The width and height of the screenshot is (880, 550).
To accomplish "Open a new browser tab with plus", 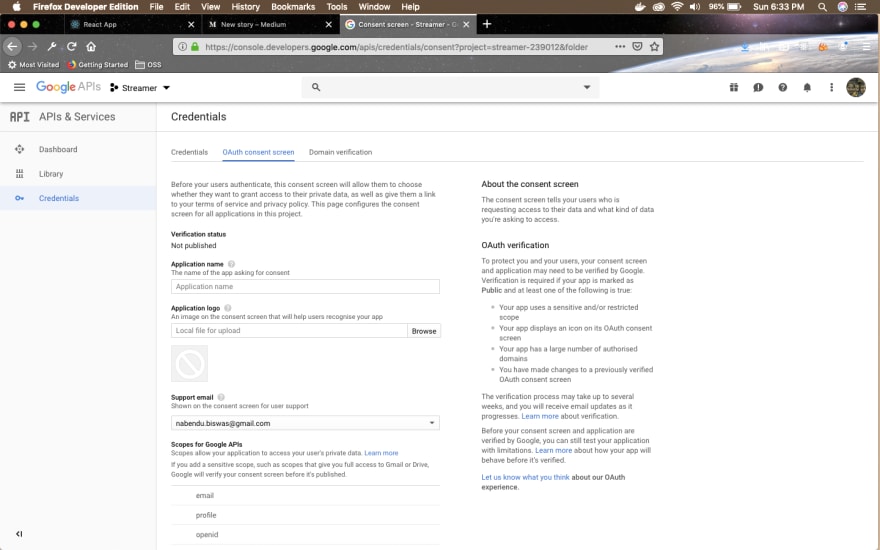I will point(487,24).
